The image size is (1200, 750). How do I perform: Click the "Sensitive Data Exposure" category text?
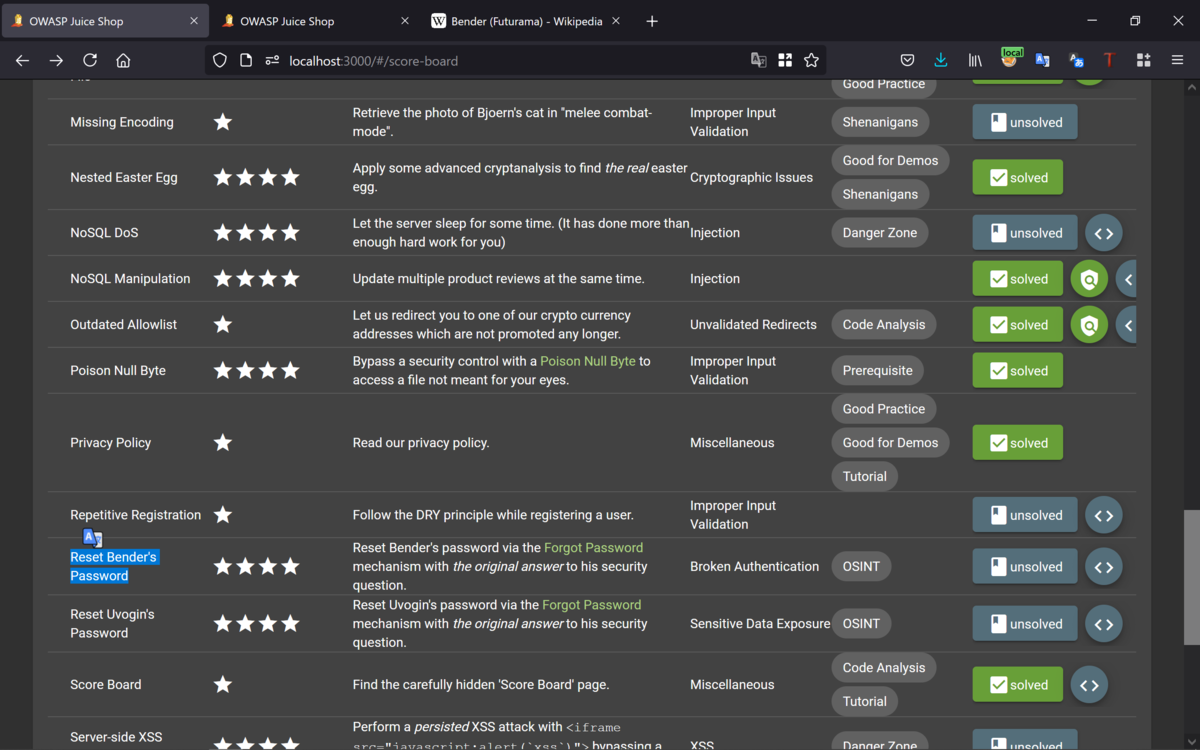760,624
